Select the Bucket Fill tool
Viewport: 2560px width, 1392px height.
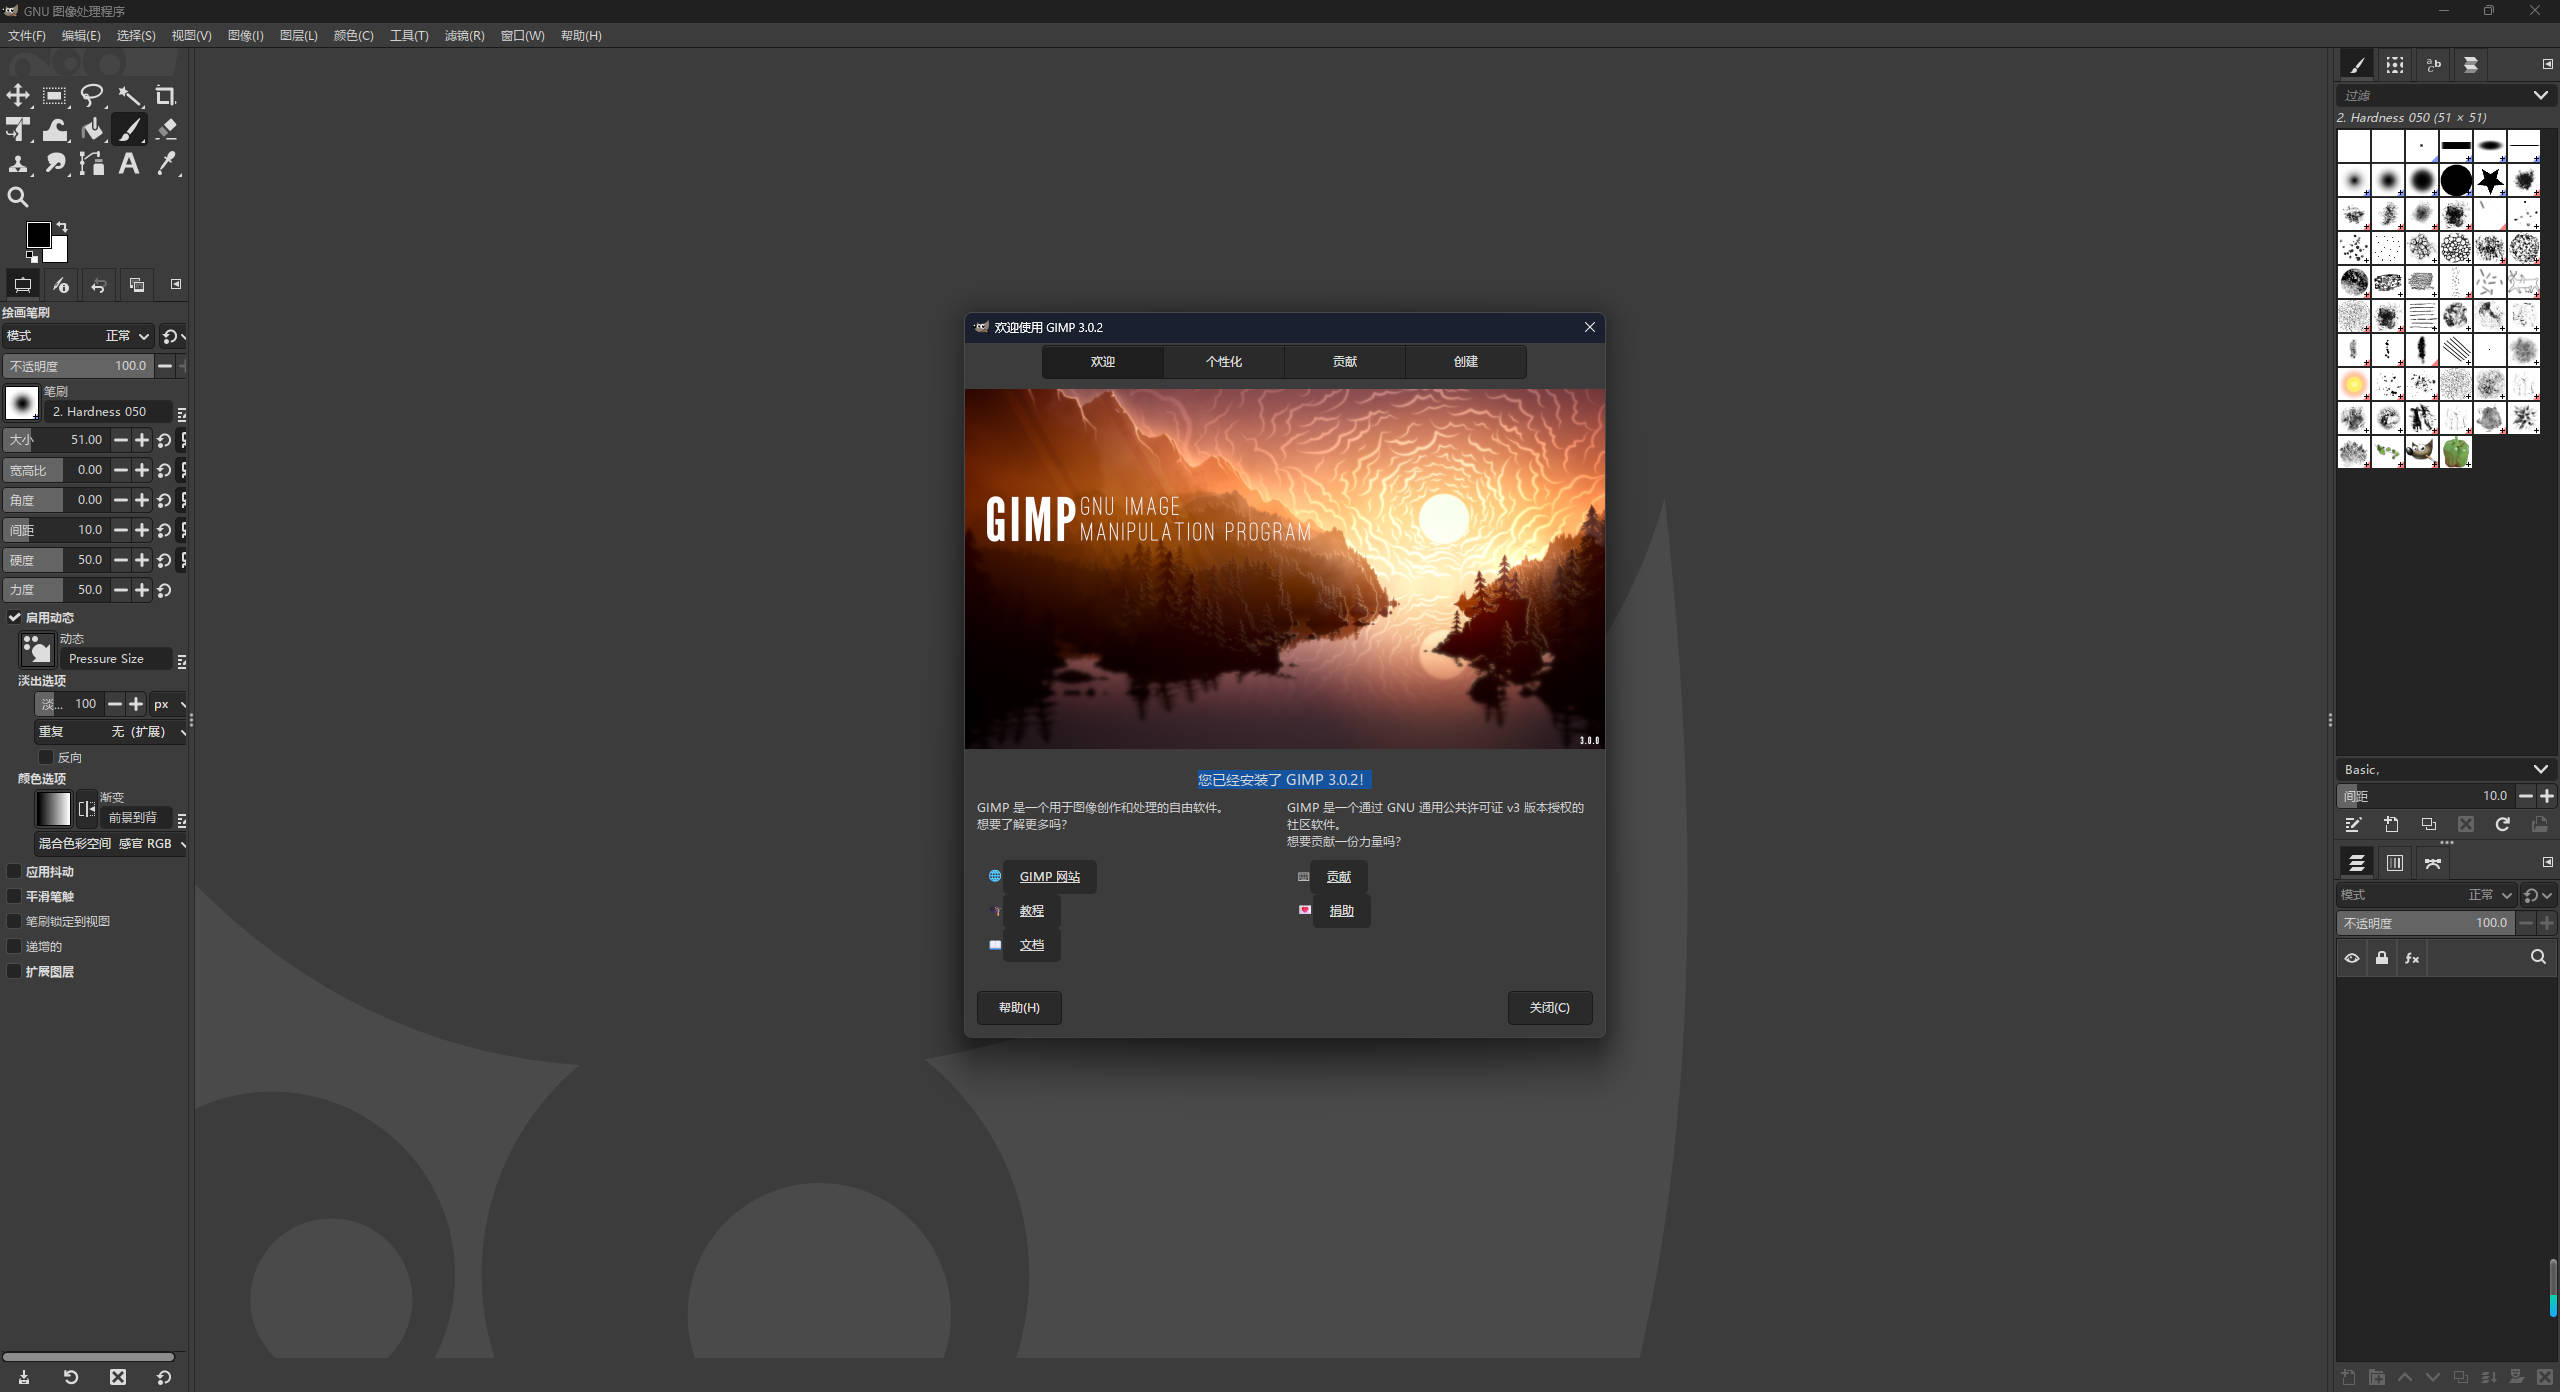(x=92, y=130)
